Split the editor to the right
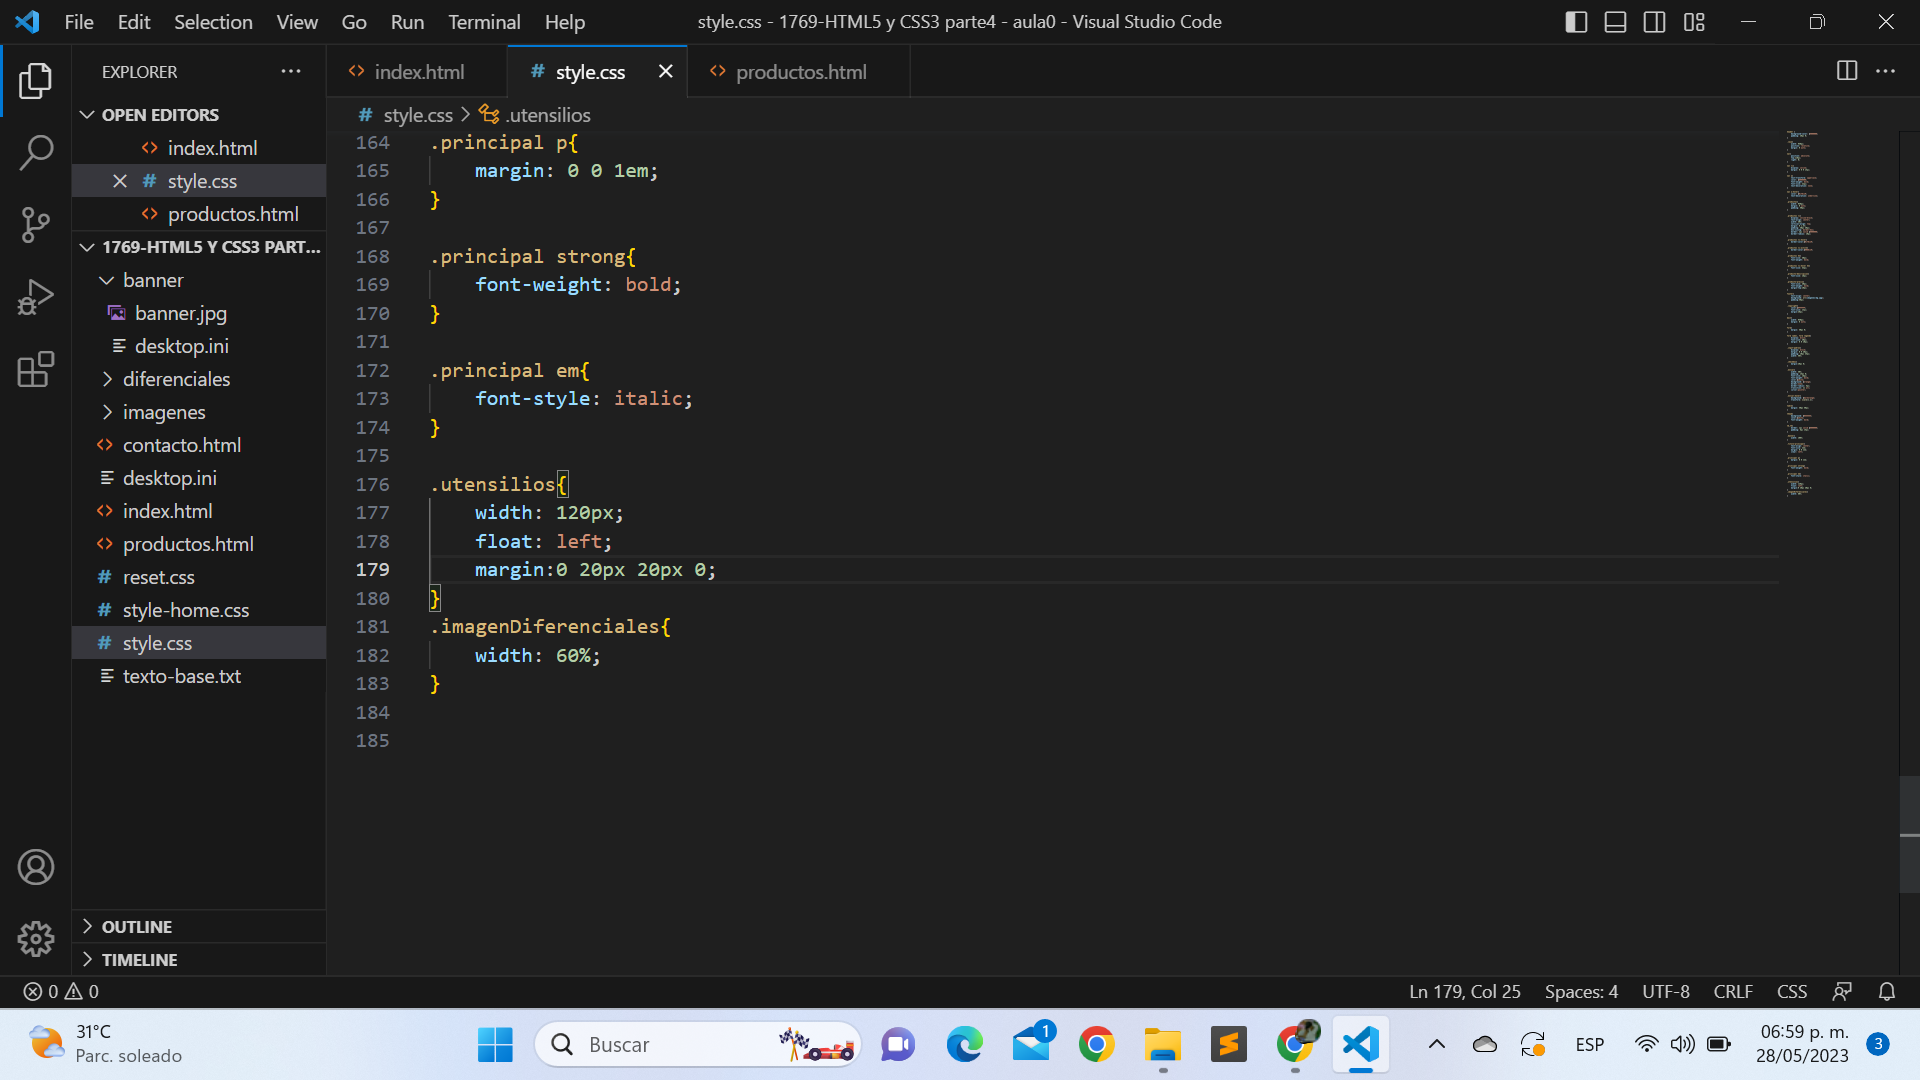The height and width of the screenshot is (1080, 1920). [x=1847, y=71]
